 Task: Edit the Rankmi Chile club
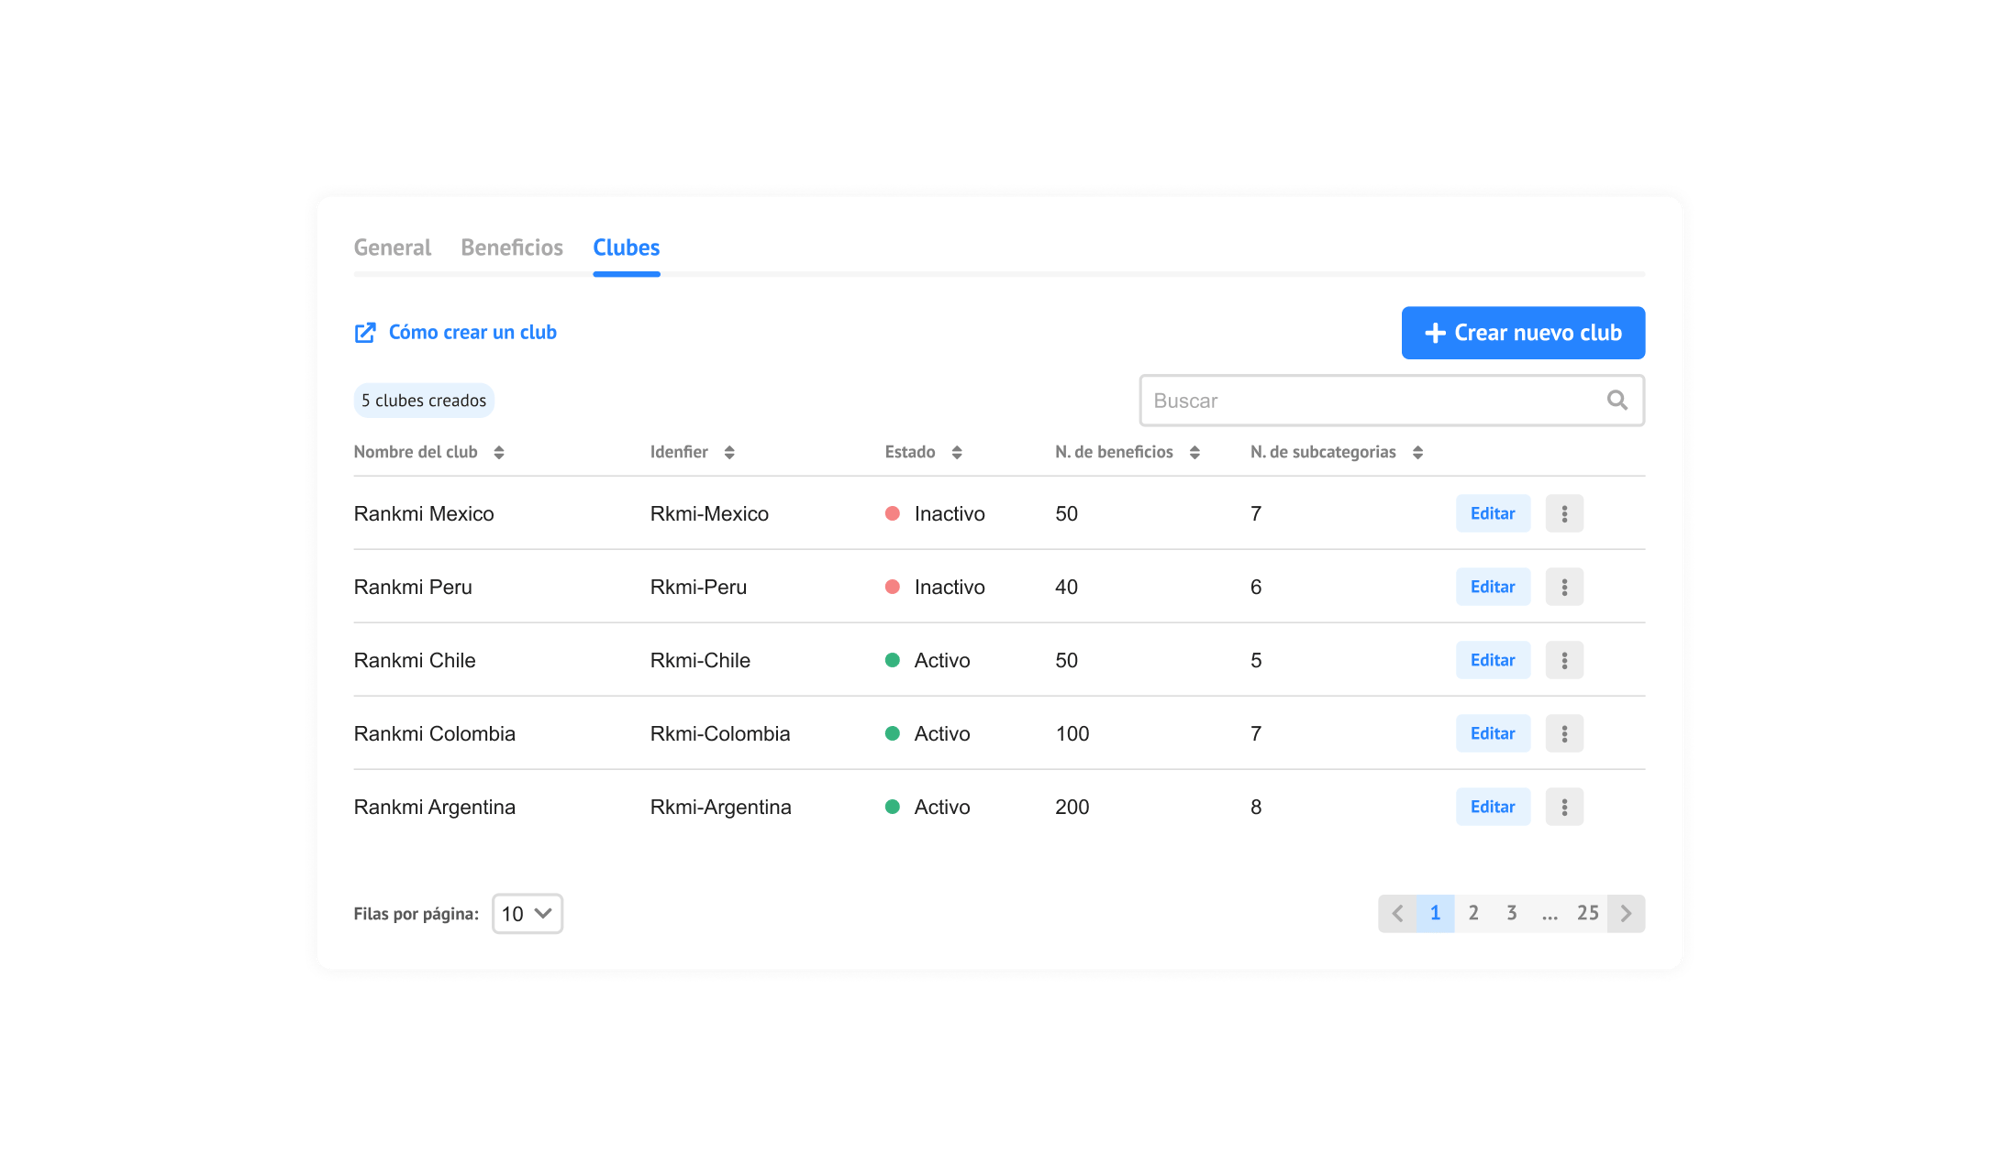[x=1492, y=660]
